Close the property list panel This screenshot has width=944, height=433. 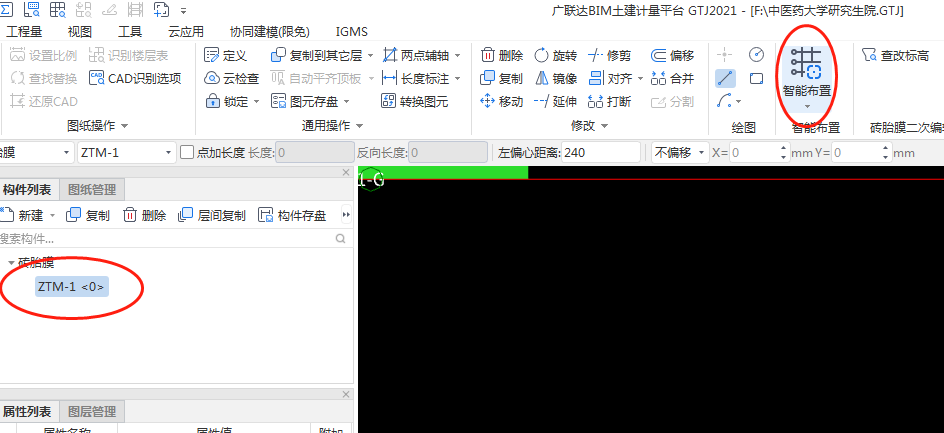click(x=346, y=394)
